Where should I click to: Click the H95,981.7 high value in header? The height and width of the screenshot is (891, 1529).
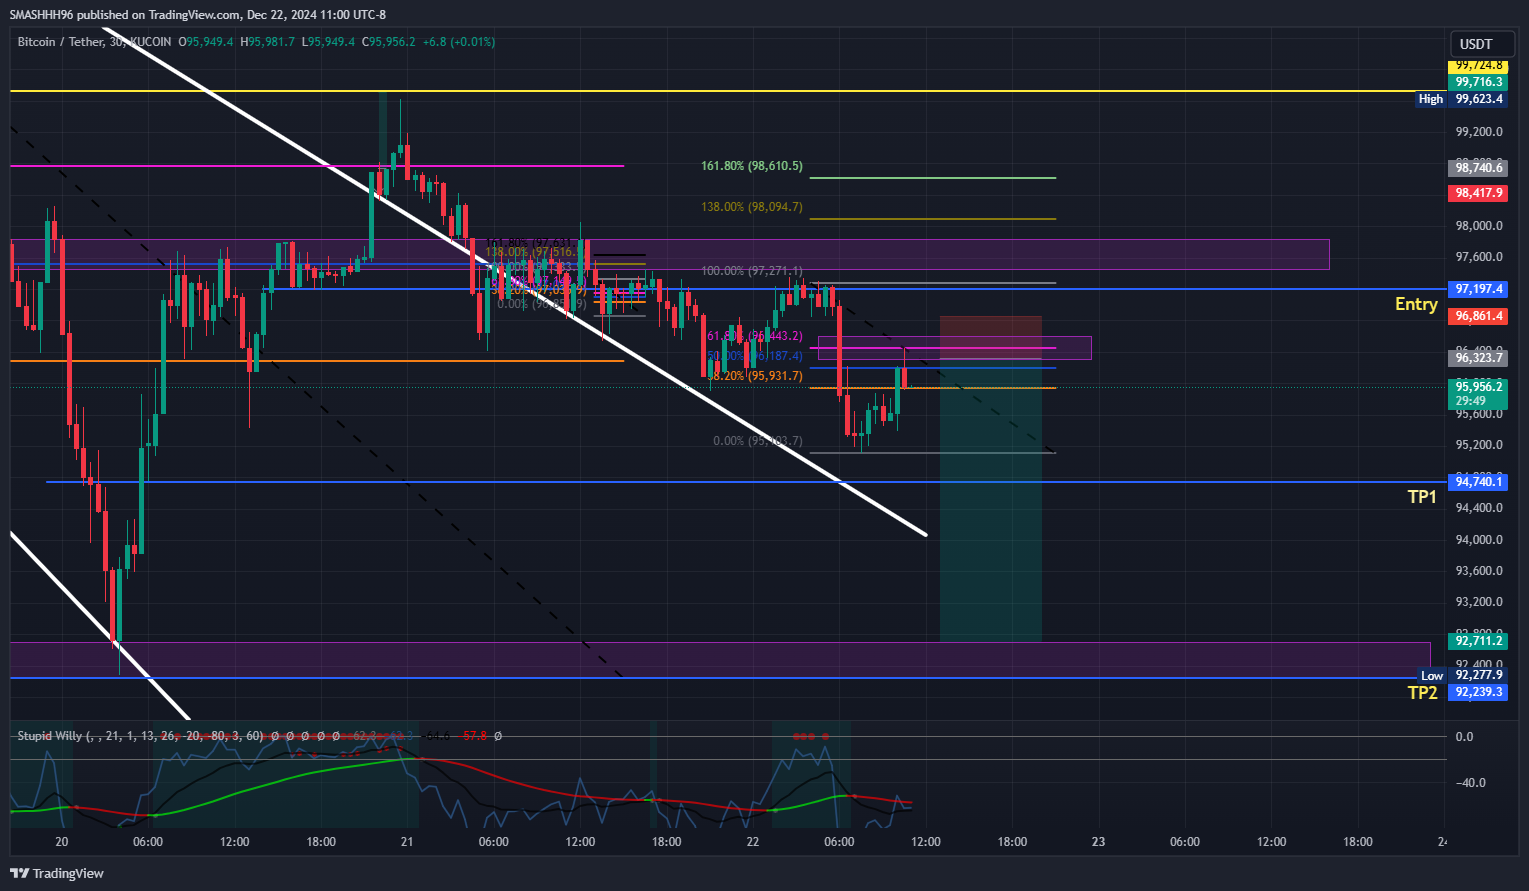[268, 42]
